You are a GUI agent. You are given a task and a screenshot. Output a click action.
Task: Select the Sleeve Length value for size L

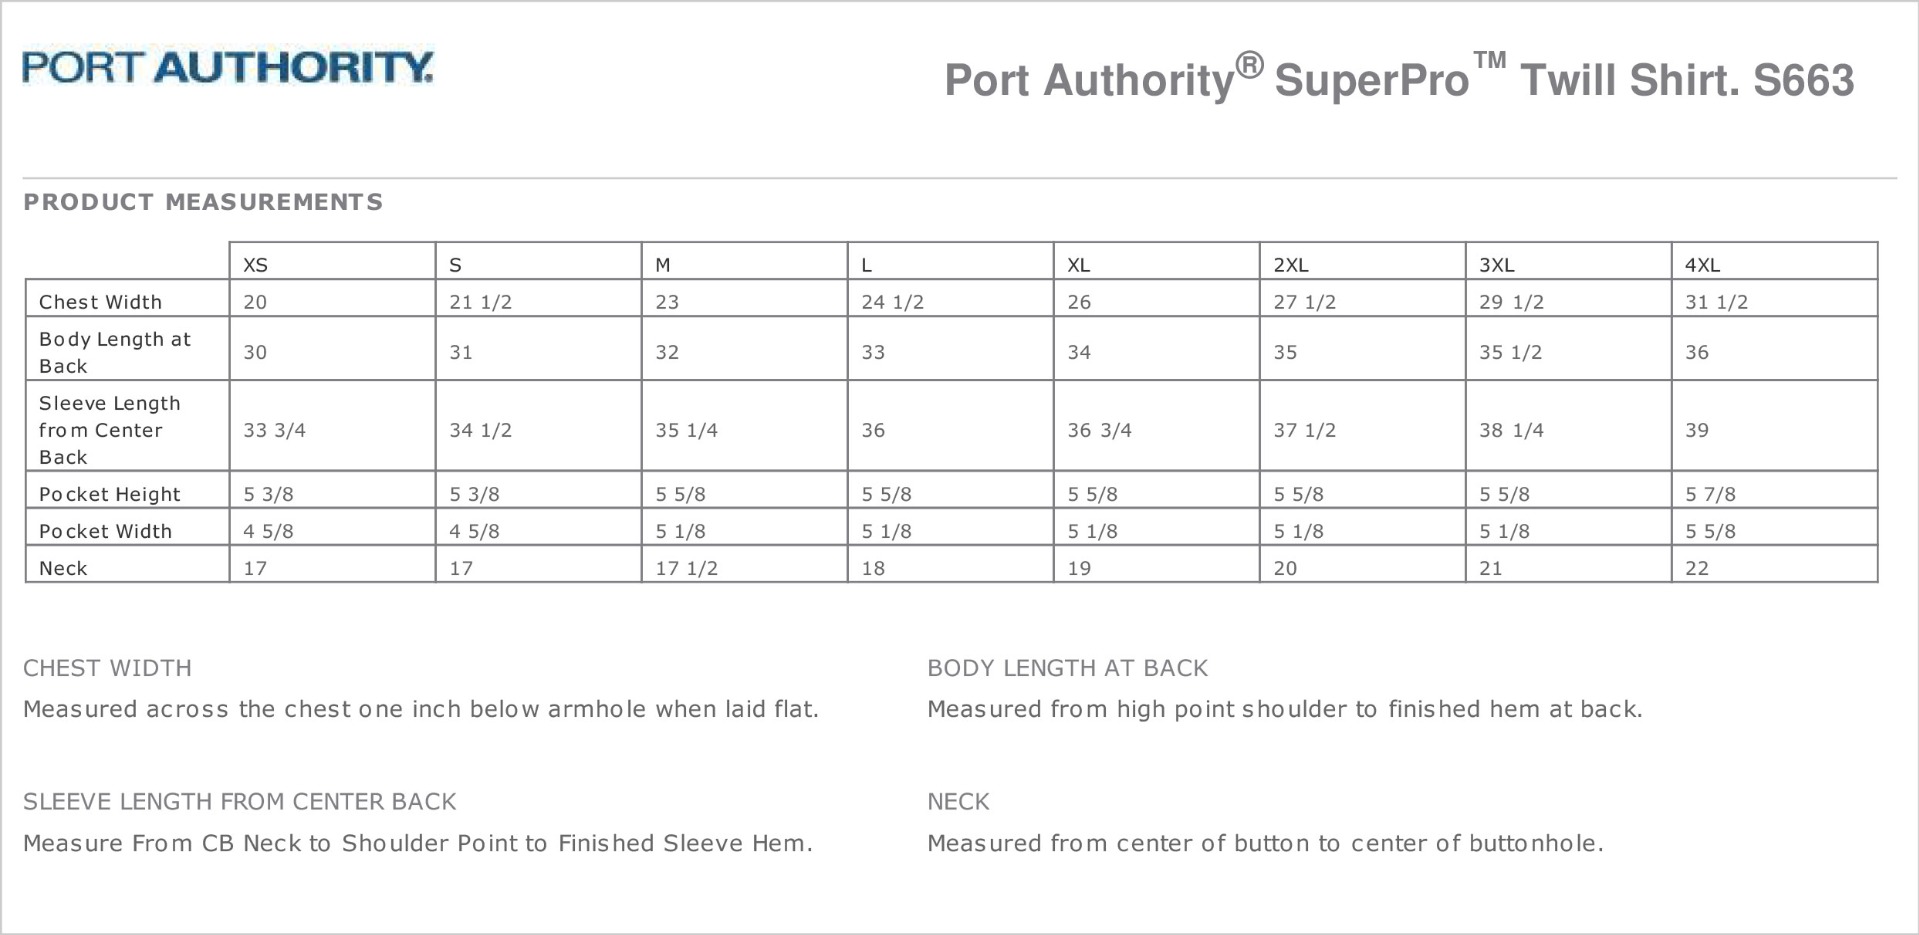873,430
